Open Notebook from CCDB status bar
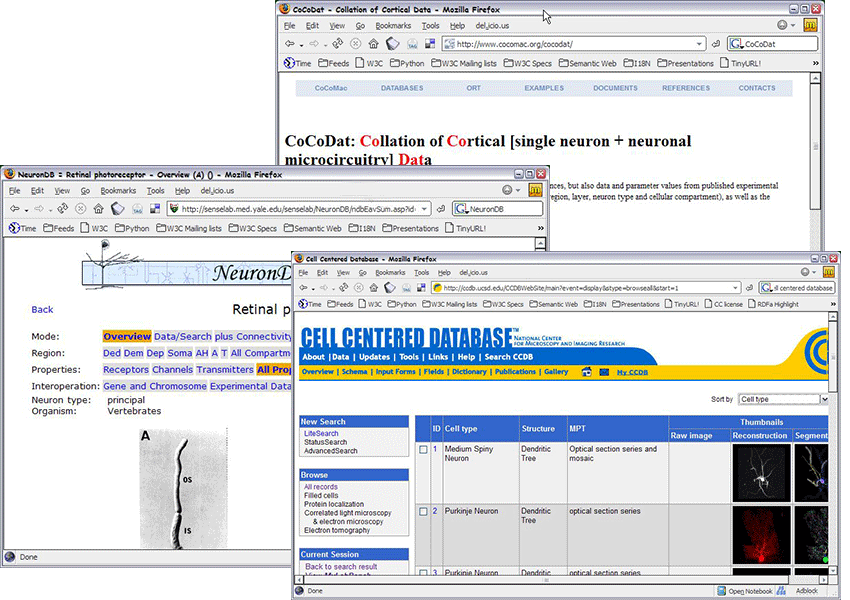This screenshot has height=600, width=850. pyautogui.click(x=750, y=591)
